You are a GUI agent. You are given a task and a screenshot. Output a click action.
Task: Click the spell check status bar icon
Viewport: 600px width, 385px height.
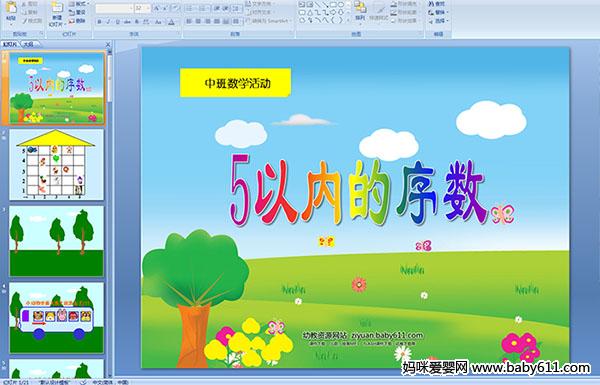point(84,382)
